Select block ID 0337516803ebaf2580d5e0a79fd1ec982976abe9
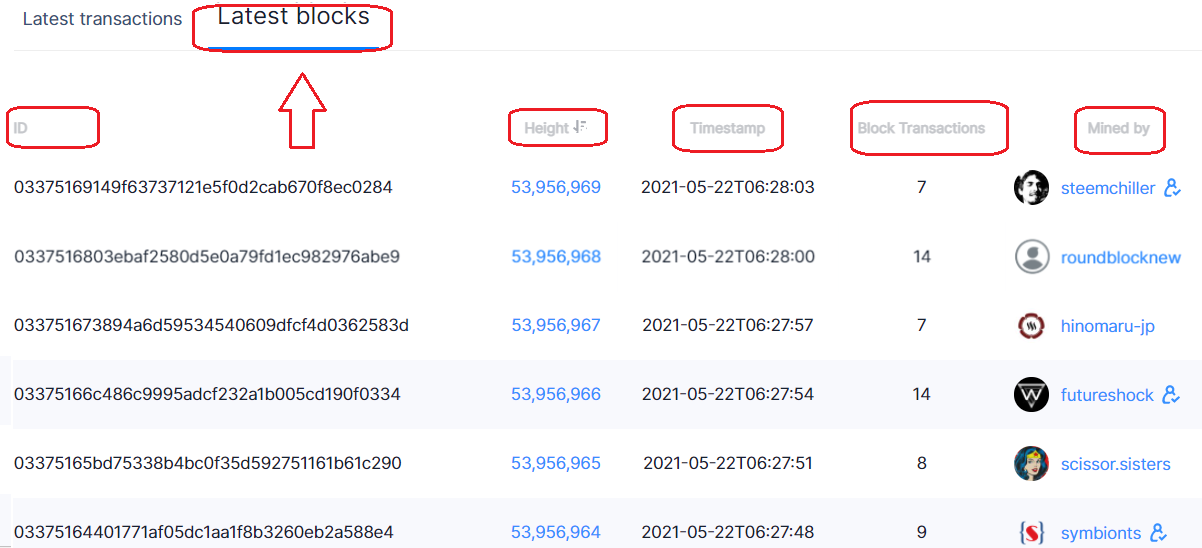The image size is (1202, 548). pos(207,257)
